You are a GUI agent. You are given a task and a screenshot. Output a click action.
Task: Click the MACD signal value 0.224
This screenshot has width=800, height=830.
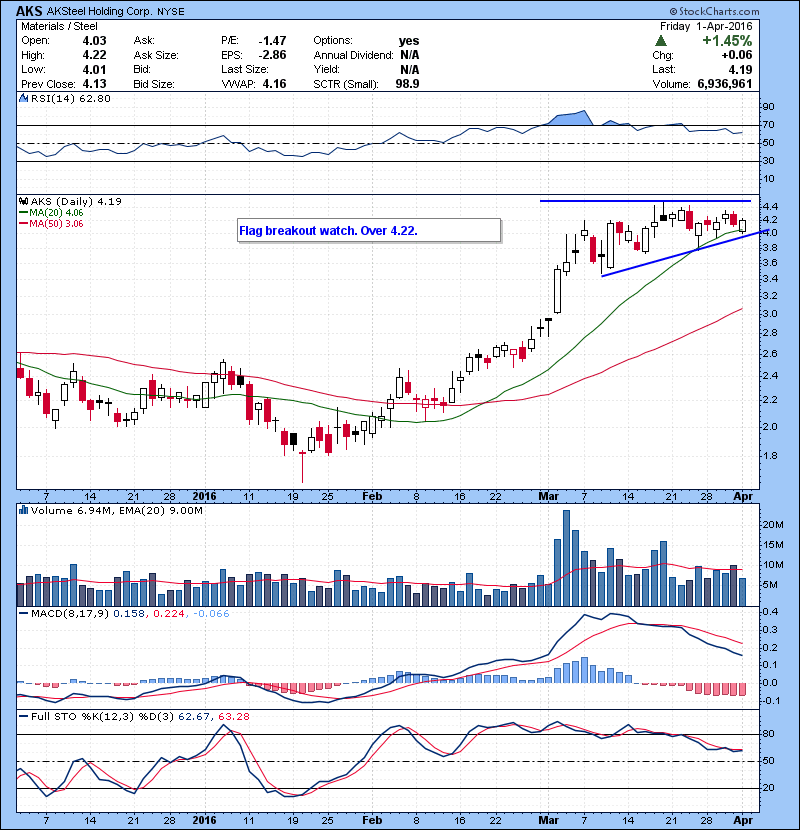(169, 614)
